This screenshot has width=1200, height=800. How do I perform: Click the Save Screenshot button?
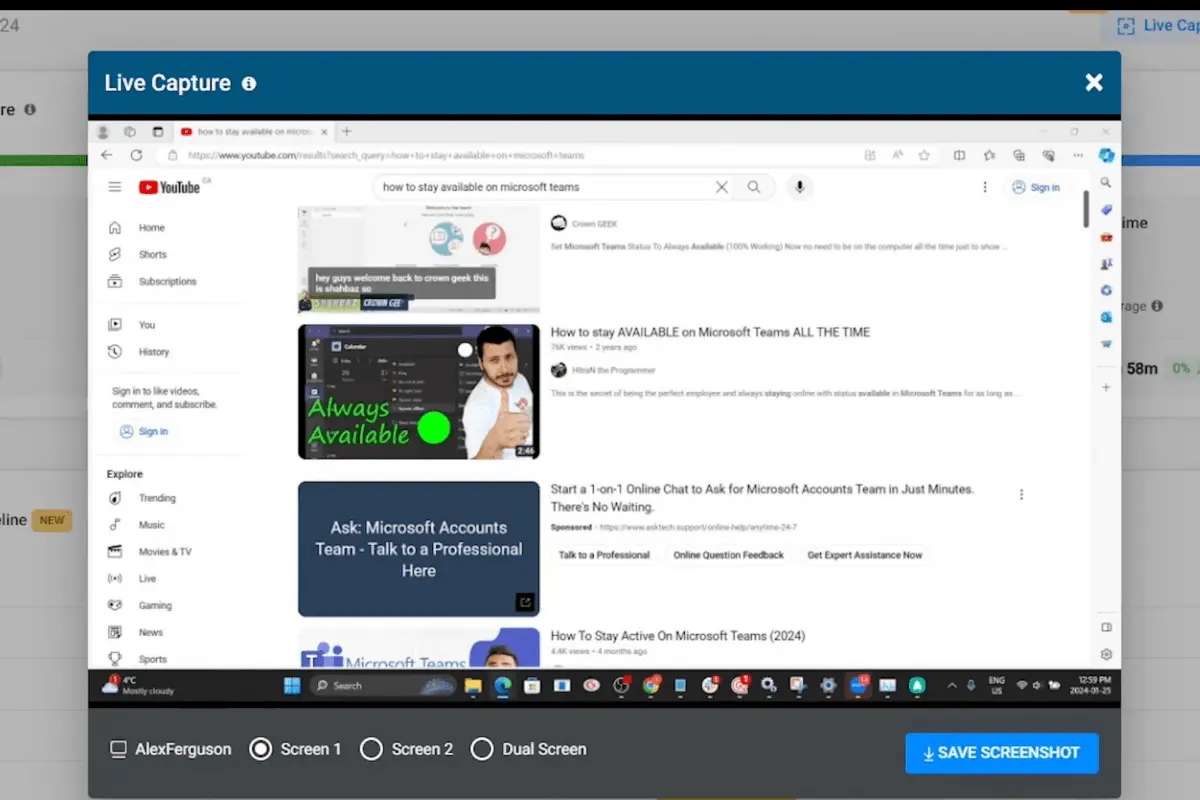click(x=1002, y=753)
